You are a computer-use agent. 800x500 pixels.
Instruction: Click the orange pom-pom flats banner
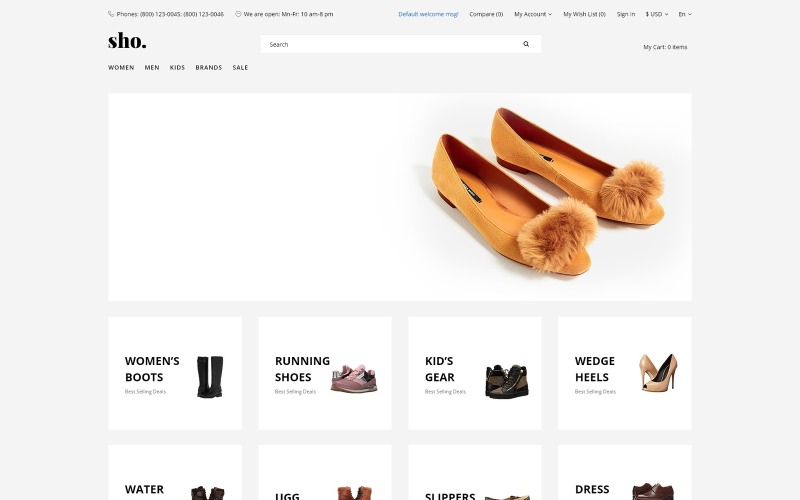tap(400, 197)
